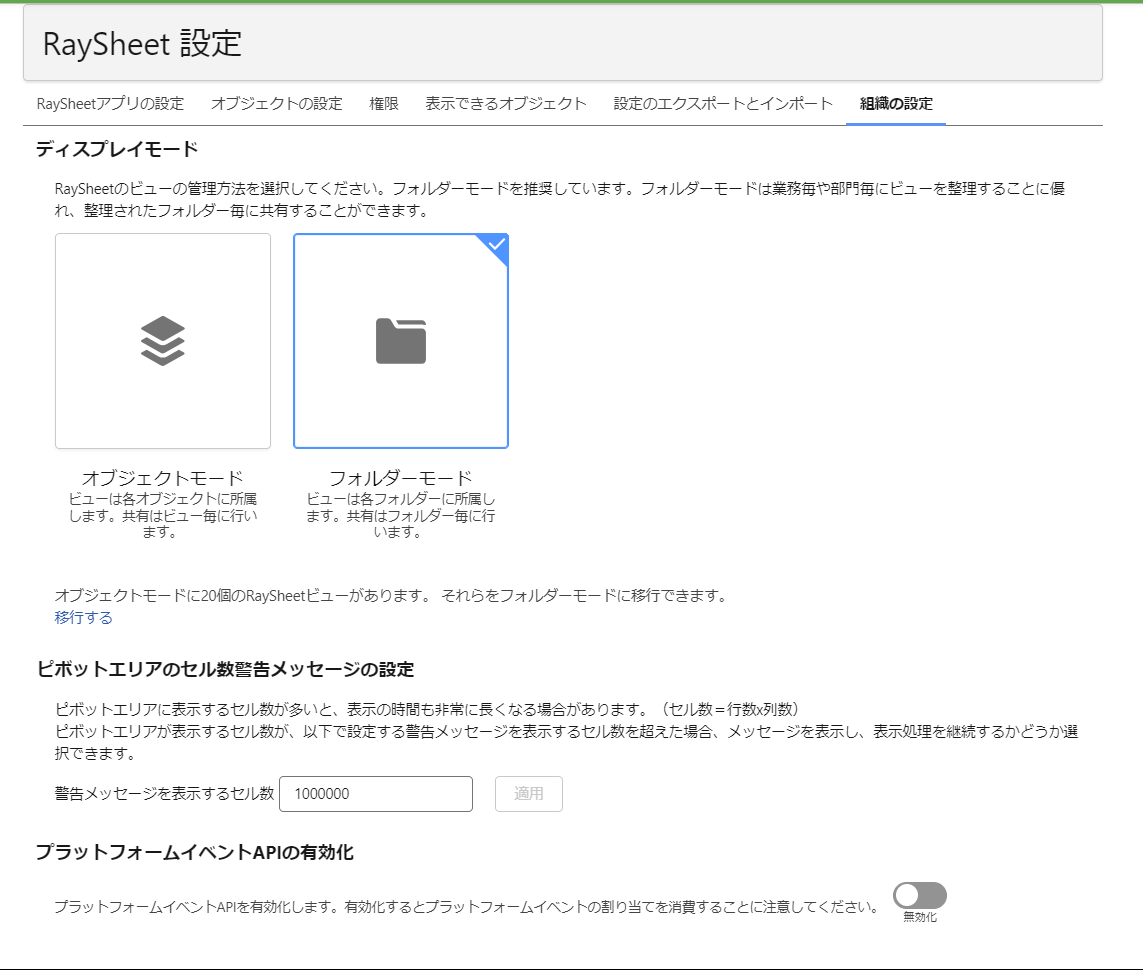Image resolution: width=1143 pixels, height=970 pixels.
Task: Open the RaySheetアプリの設定 tab
Action: pos(110,103)
